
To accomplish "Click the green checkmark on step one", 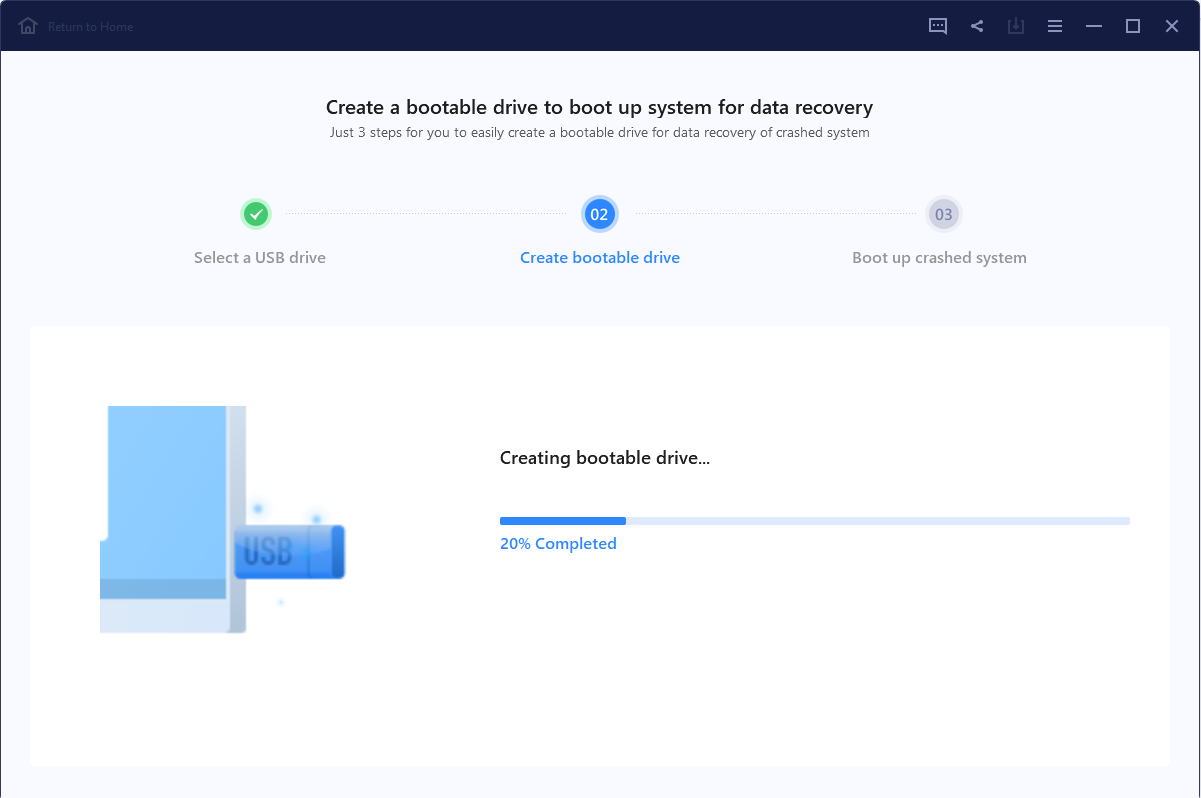I will coord(256,214).
